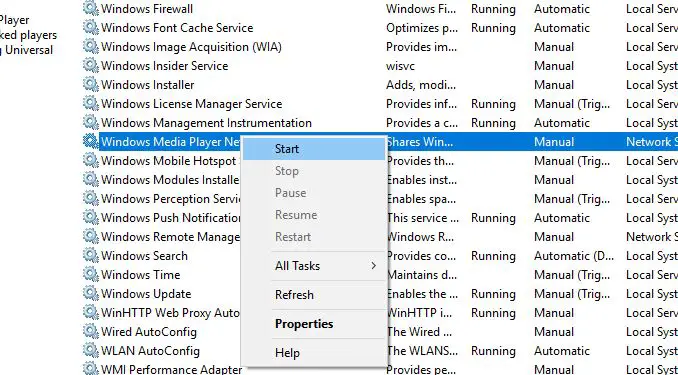This screenshot has width=678, height=375.
Task: Click the All Tasks submenu arrow
Action: [374, 266]
